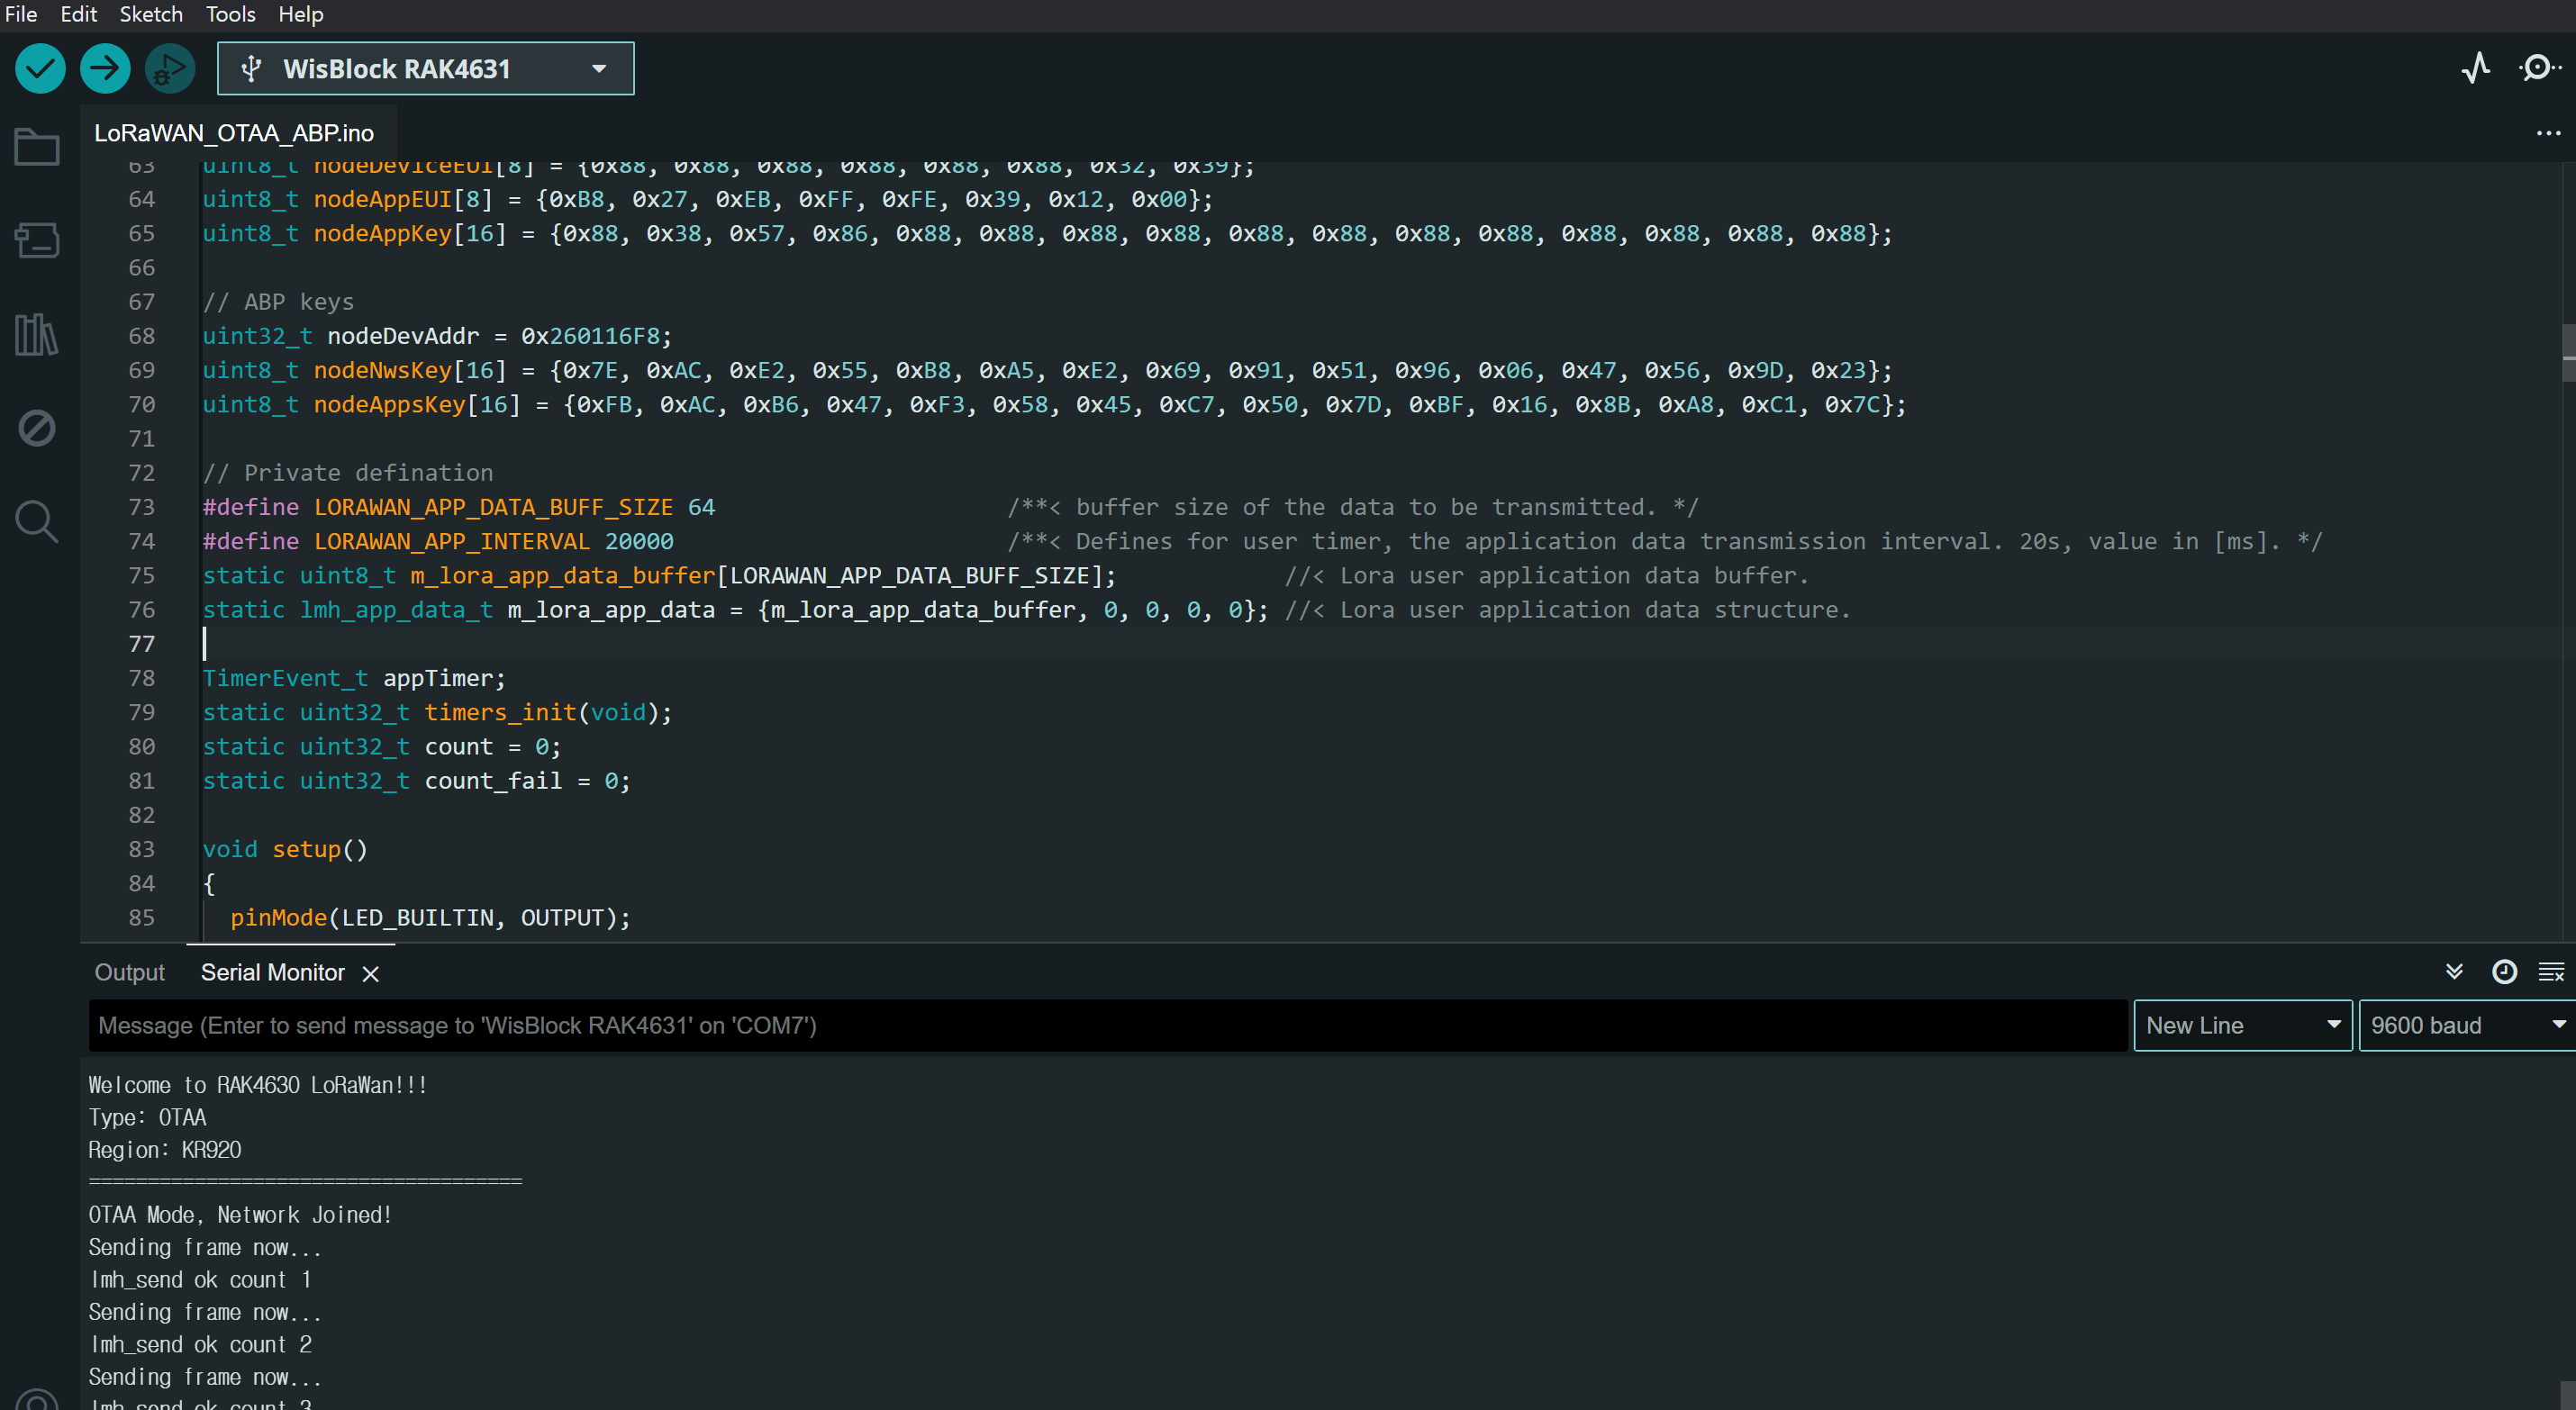Open the editor tab options ellipsis menu

[x=2548, y=133]
